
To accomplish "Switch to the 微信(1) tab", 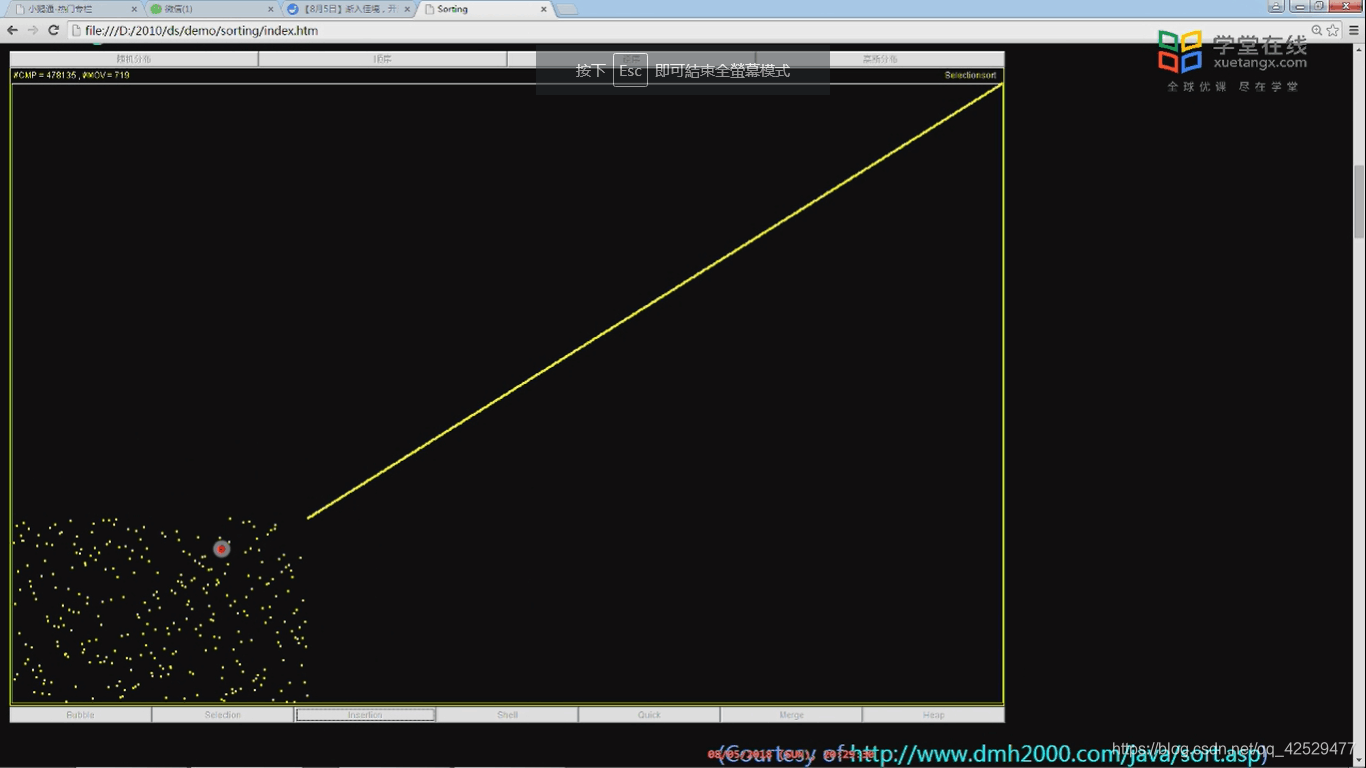I will pyautogui.click(x=210, y=9).
